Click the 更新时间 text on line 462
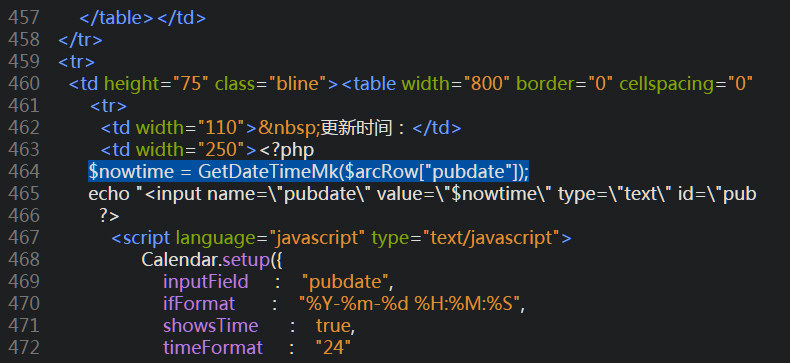This screenshot has width=790, height=363. [356, 128]
